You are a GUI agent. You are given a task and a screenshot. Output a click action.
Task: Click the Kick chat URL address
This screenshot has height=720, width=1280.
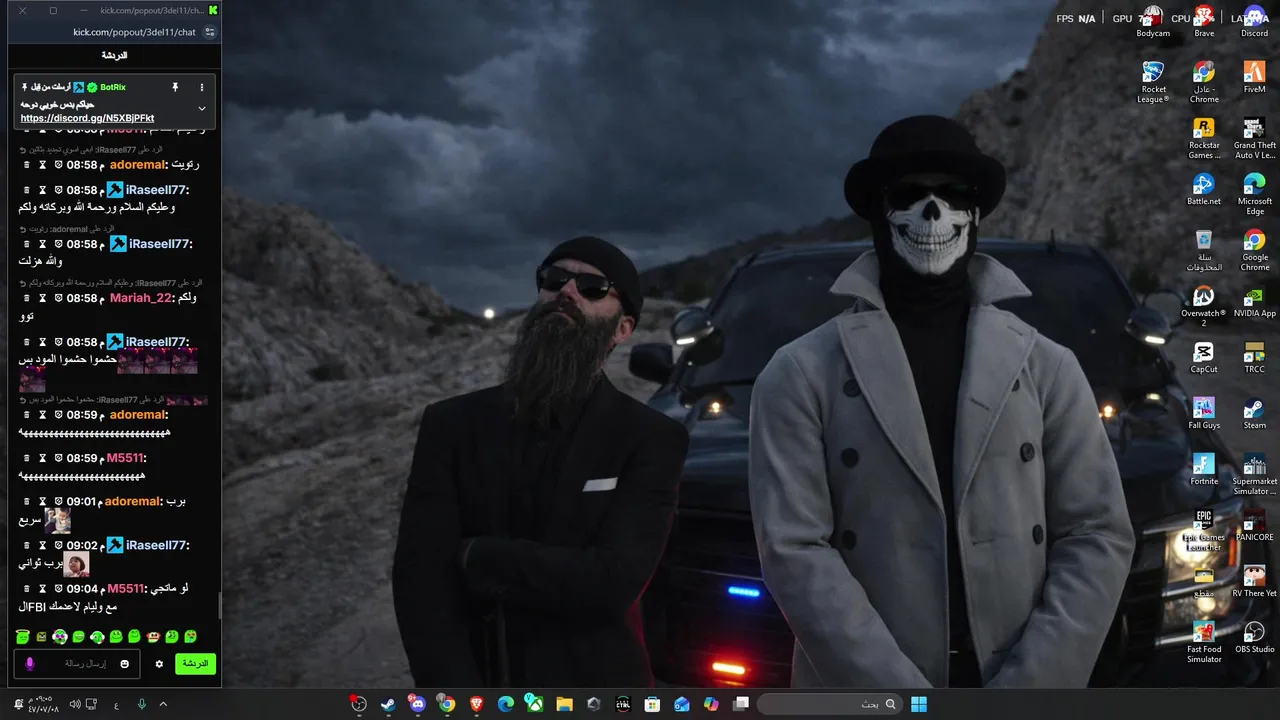134,32
